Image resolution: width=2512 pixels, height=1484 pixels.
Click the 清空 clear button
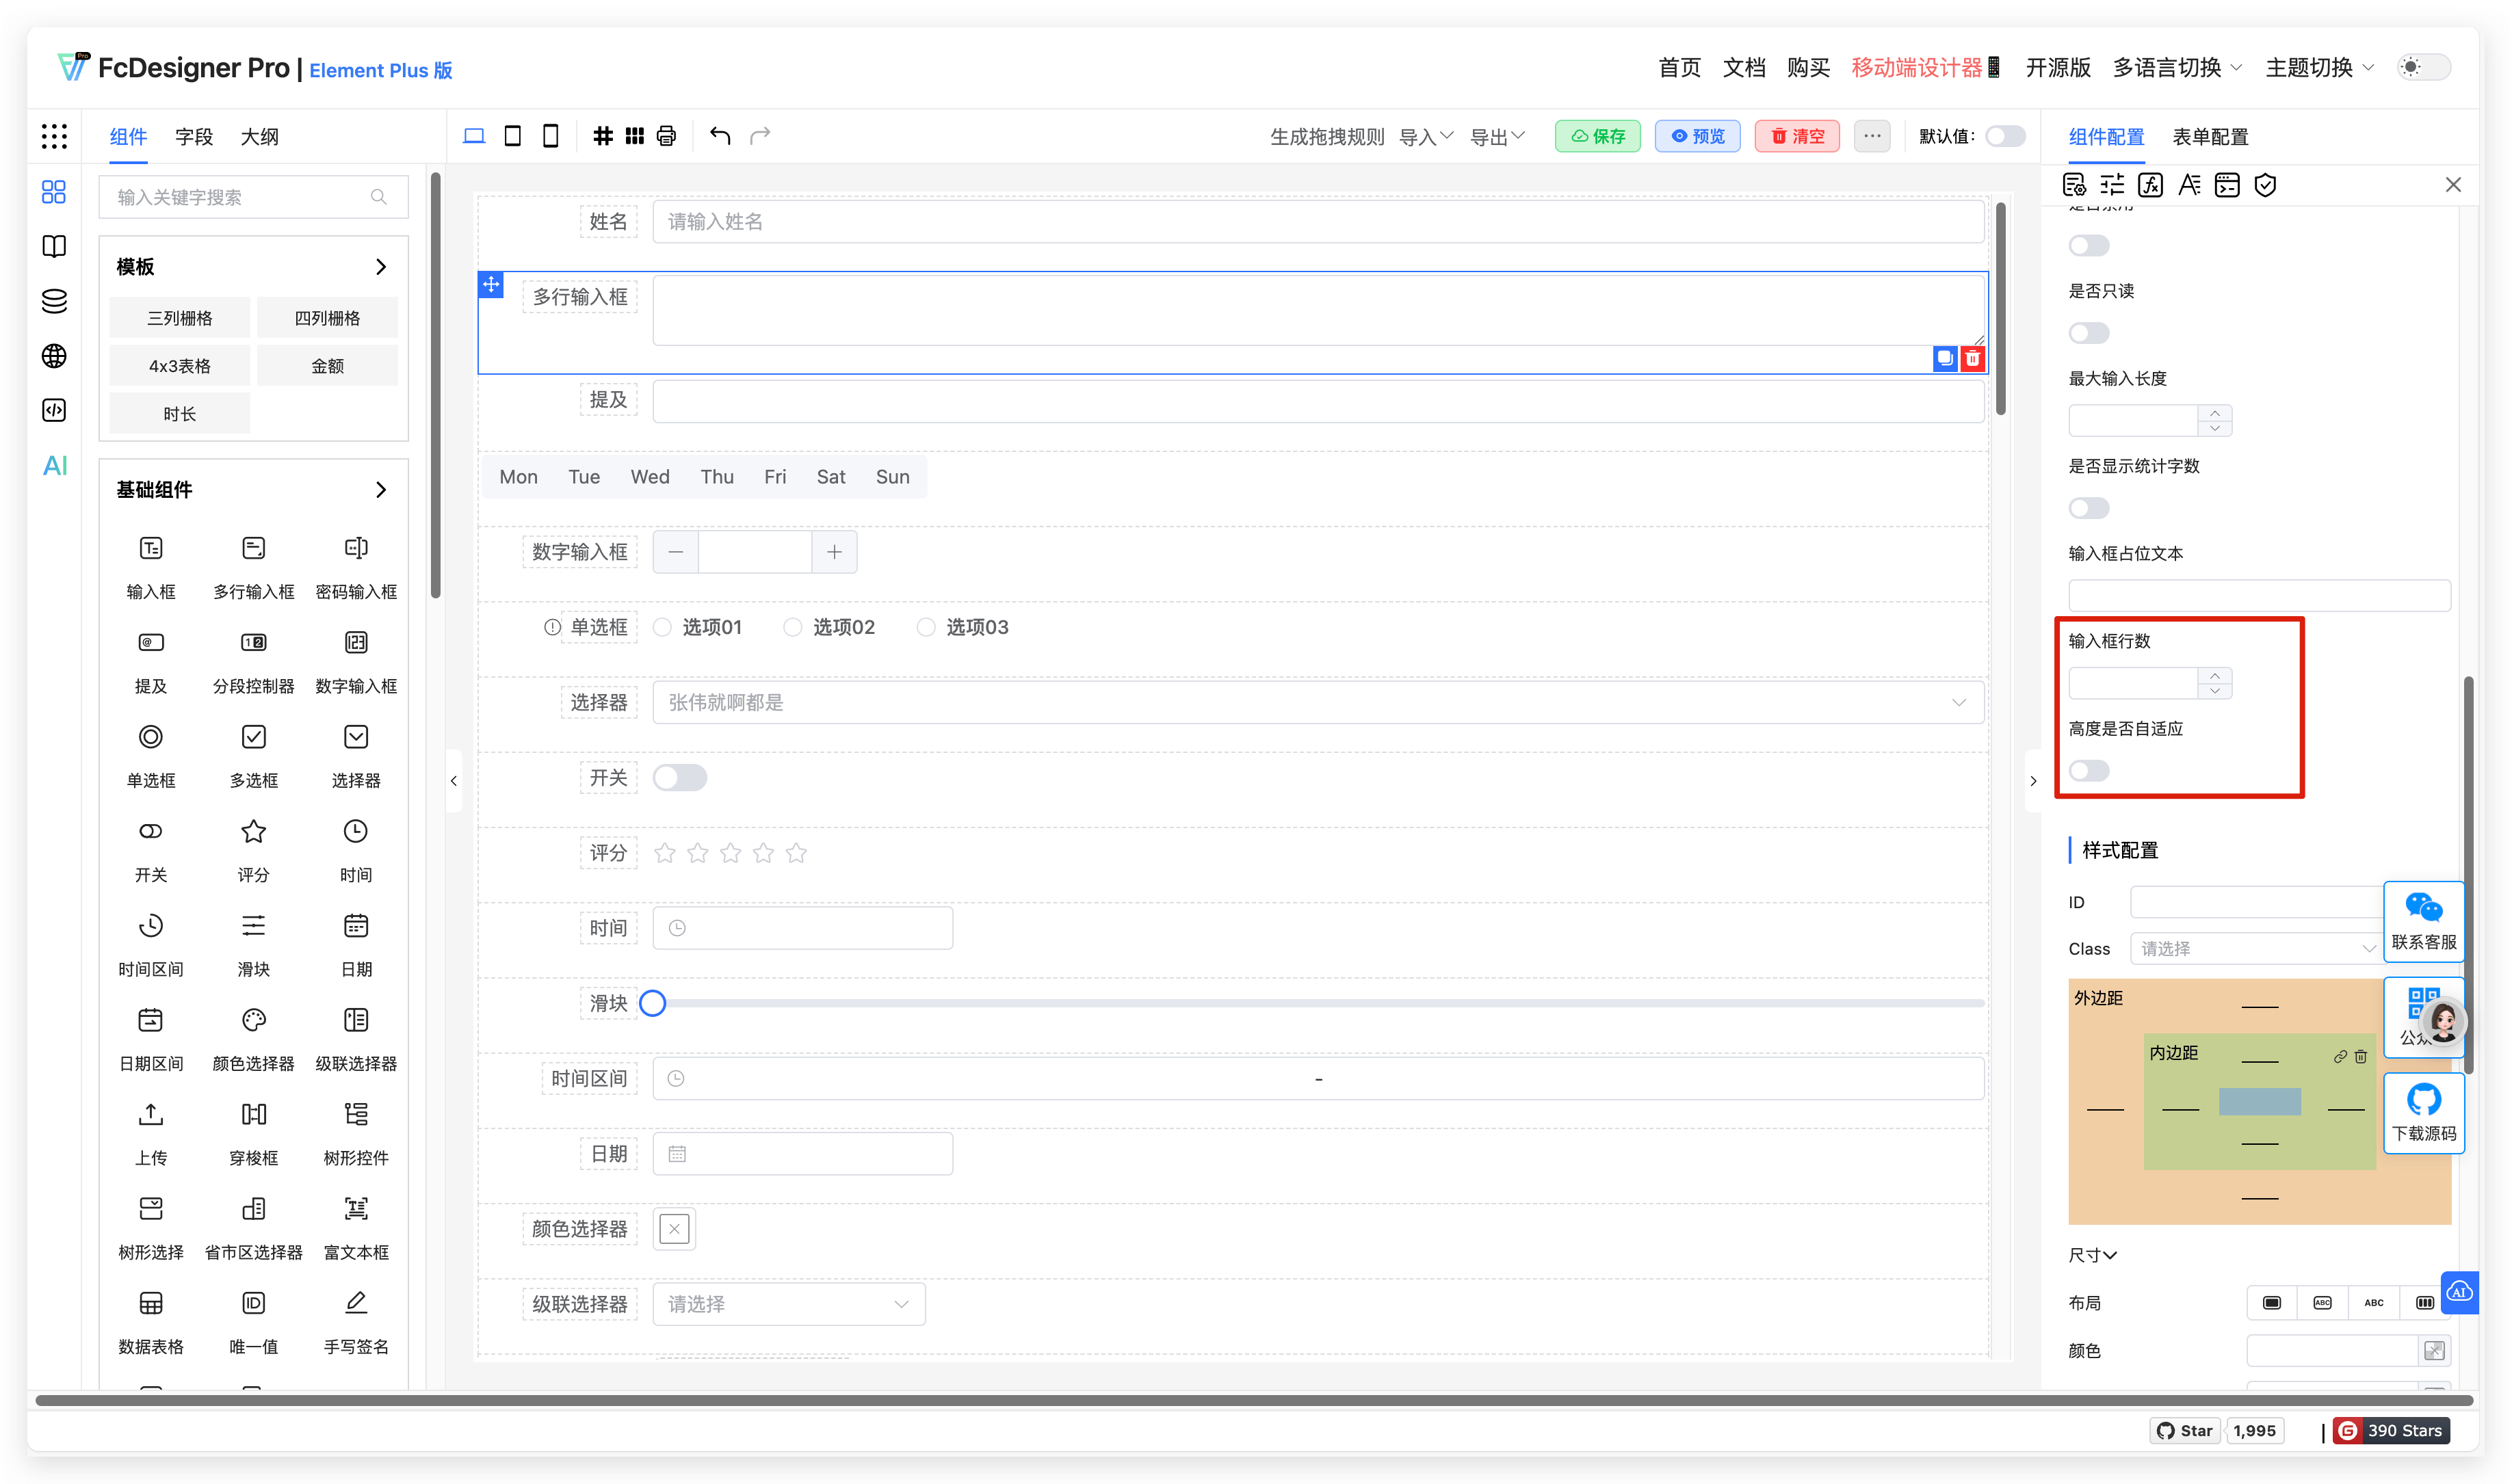pyautogui.click(x=1797, y=135)
